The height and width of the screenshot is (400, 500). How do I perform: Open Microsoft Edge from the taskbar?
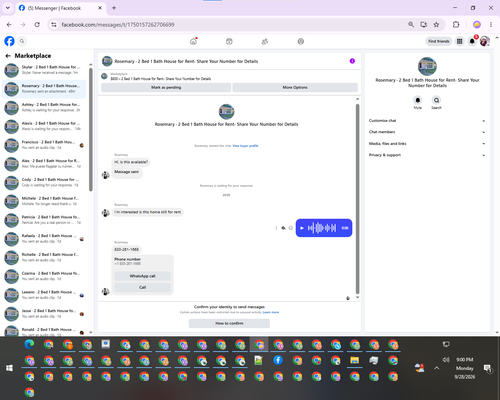pyautogui.click(x=29, y=344)
